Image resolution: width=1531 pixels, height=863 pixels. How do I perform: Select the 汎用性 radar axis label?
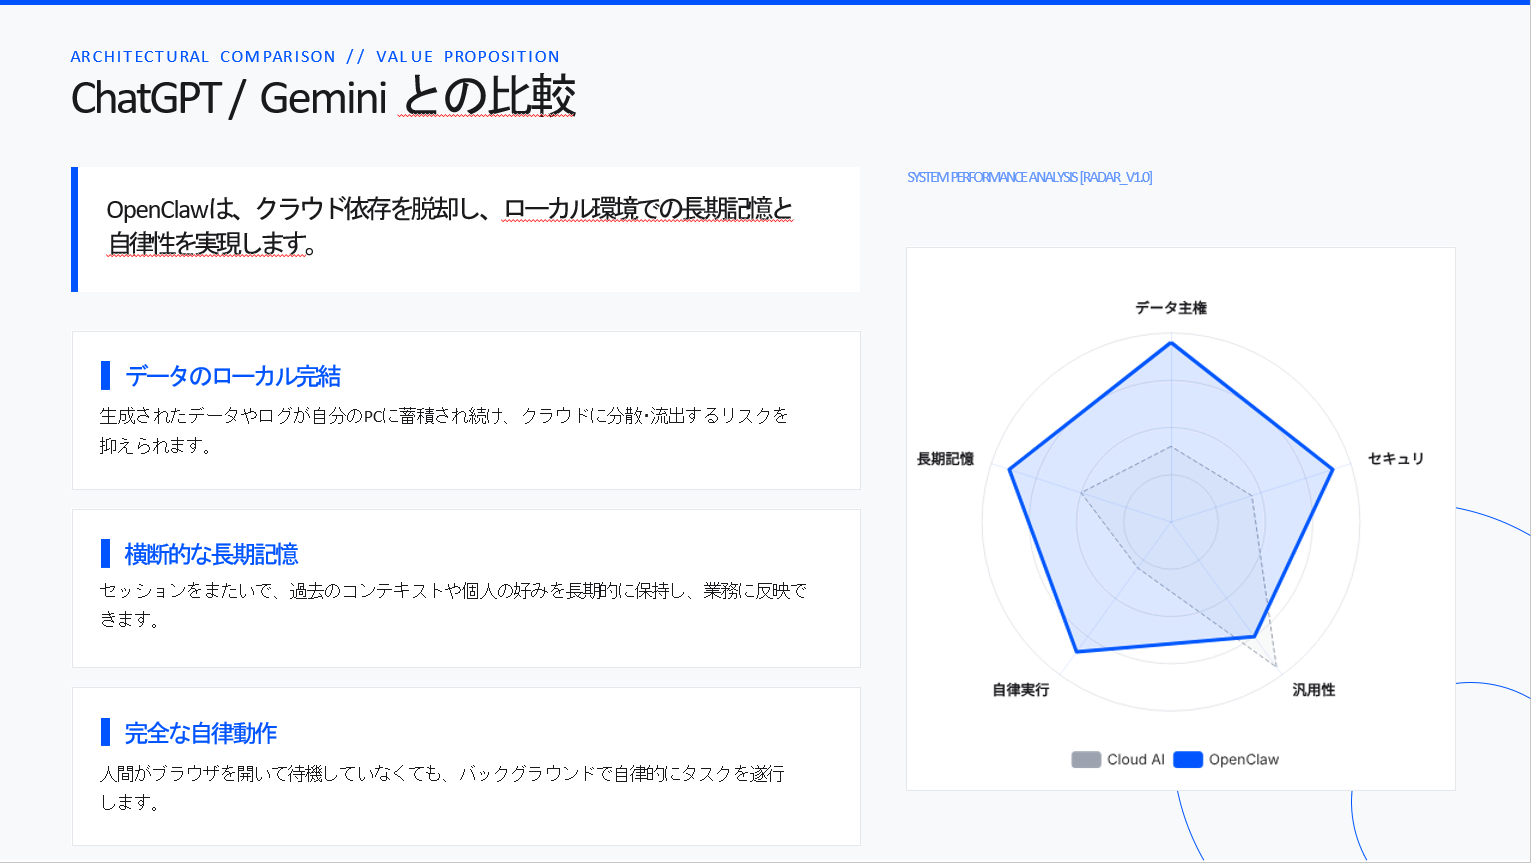coord(1313,690)
